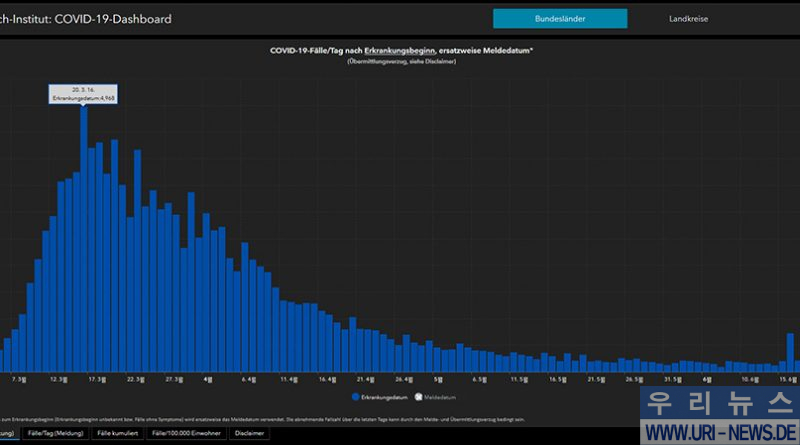This screenshot has height=445, width=800.
Task: Click the 27.3 axis date label
Action: tap(174, 380)
